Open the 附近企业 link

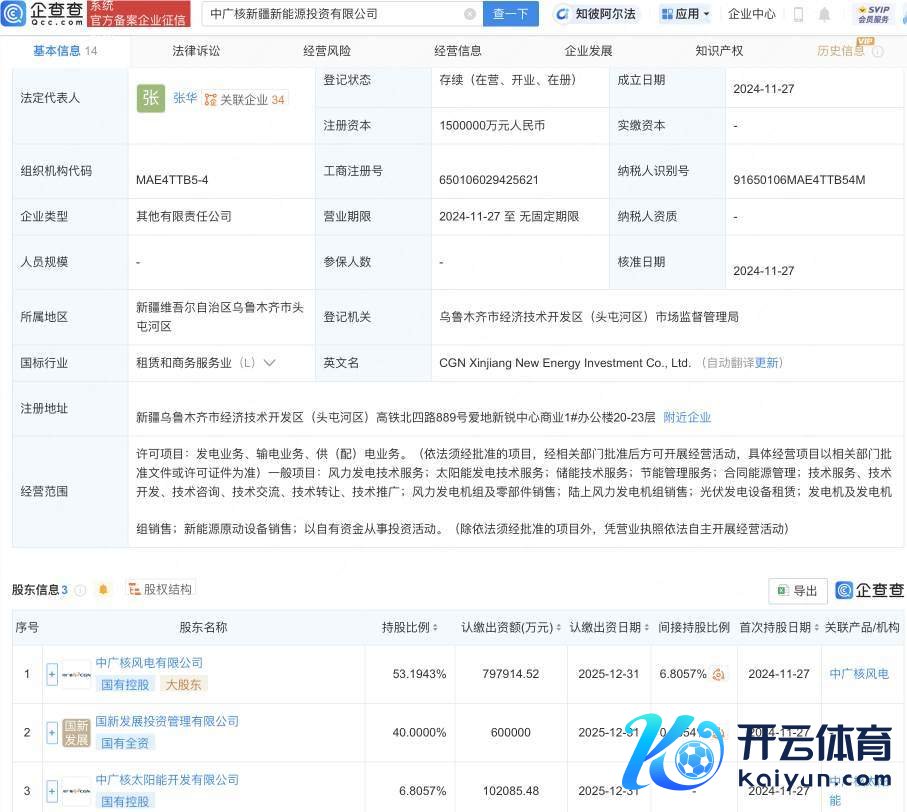687,417
